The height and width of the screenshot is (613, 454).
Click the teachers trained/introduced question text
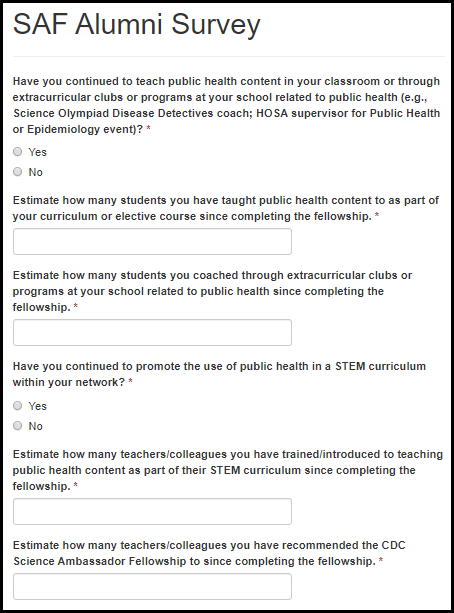pyautogui.click(x=228, y=470)
